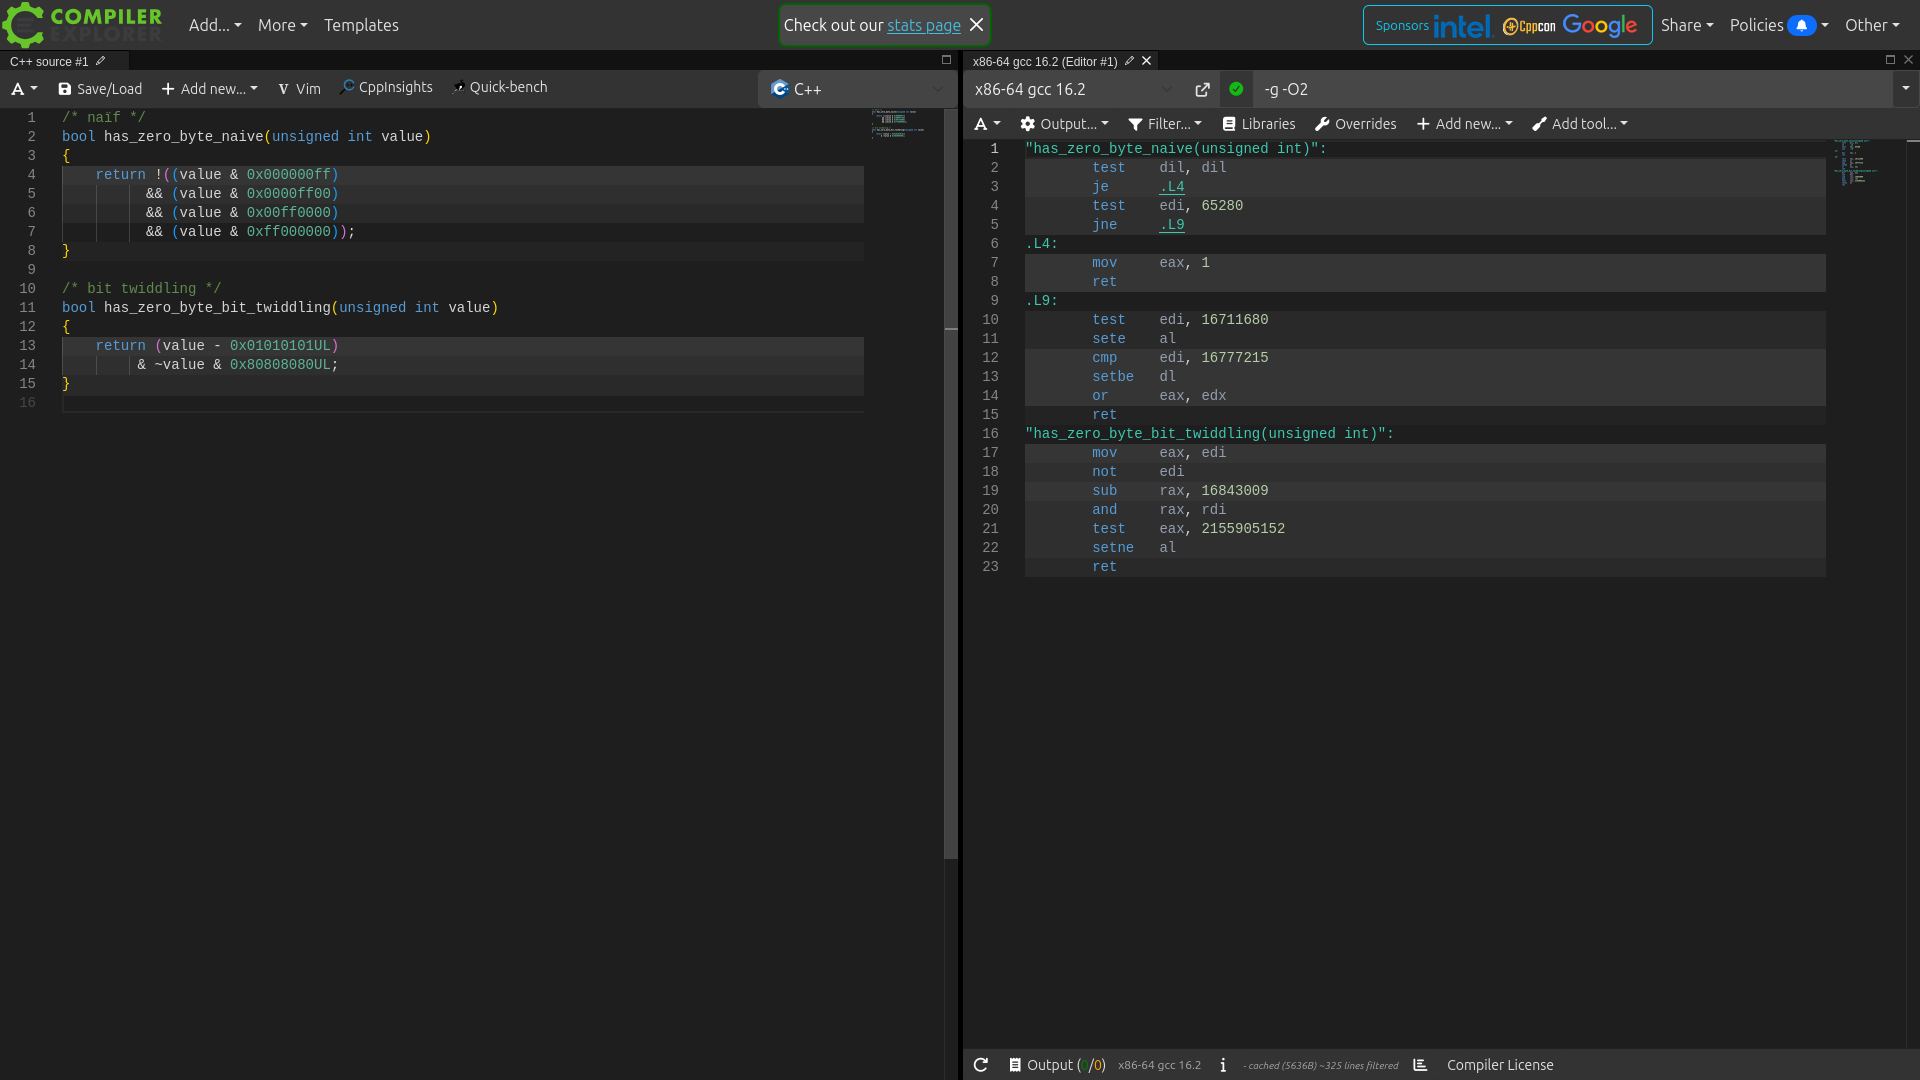Expand compiler options dropdown arrow

coord(1905,88)
